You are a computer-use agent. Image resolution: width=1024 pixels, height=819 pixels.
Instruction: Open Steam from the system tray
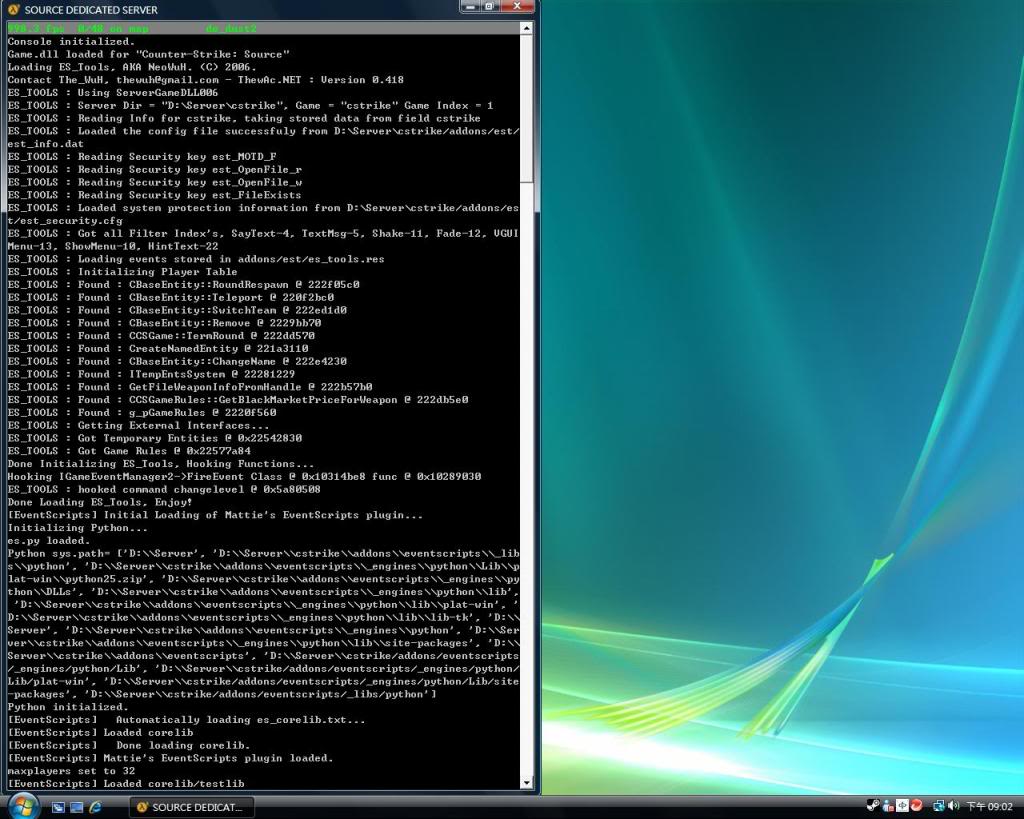[873, 806]
